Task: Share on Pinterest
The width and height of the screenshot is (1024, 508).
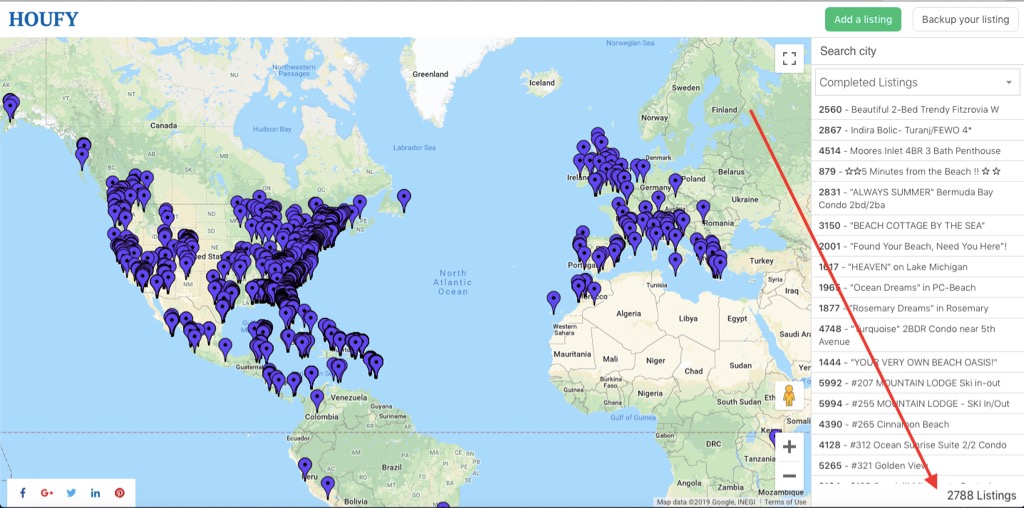Action: (120, 493)
